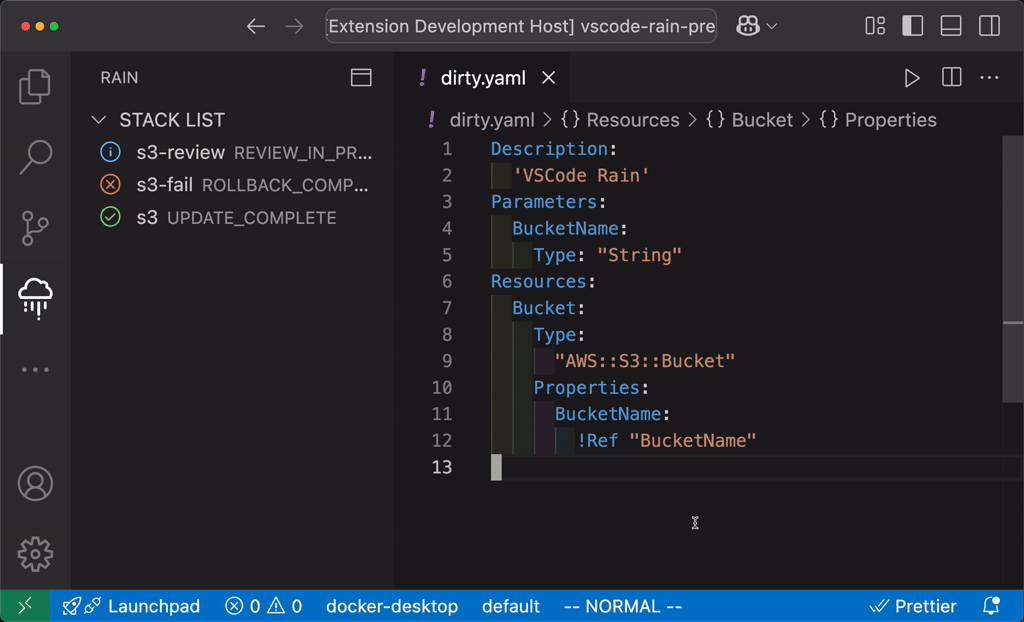
Task: Run the file with the play button
Action: point(912,78)
